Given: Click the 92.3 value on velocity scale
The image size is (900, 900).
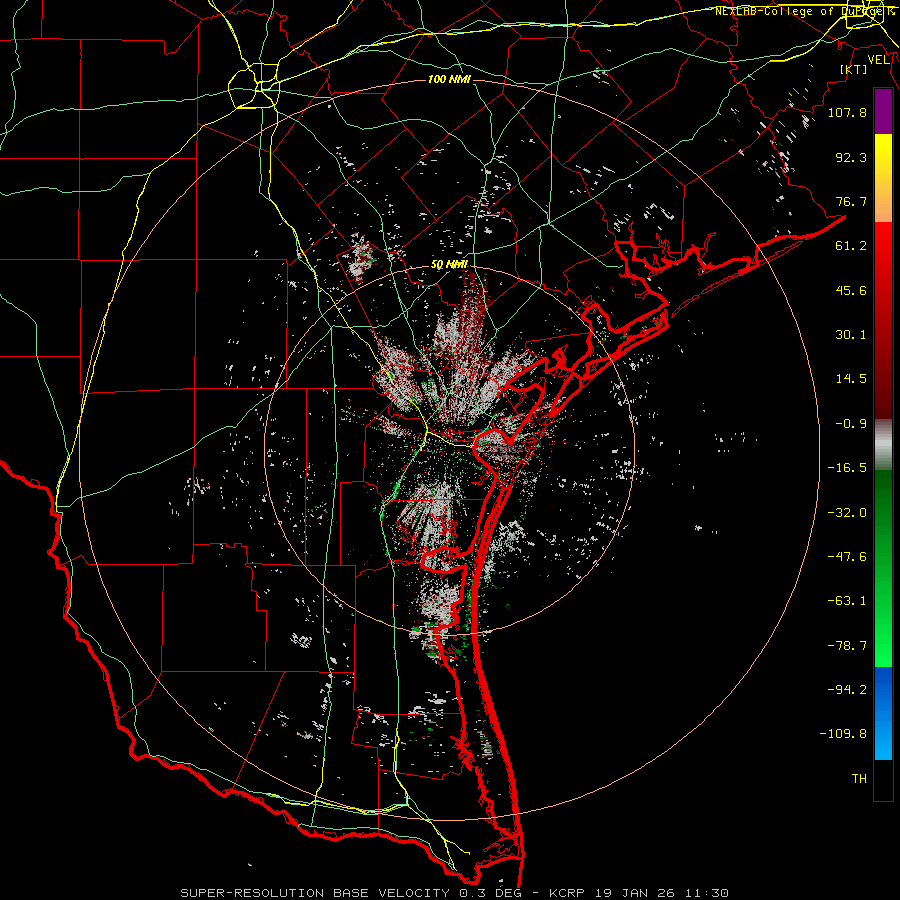Looking at the screenshot, I should (x=851, y=157).
